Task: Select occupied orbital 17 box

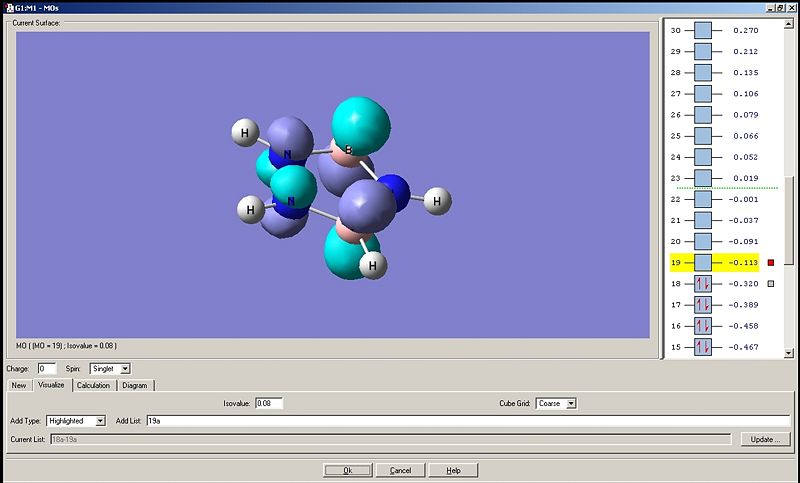Action: [703, 305]
